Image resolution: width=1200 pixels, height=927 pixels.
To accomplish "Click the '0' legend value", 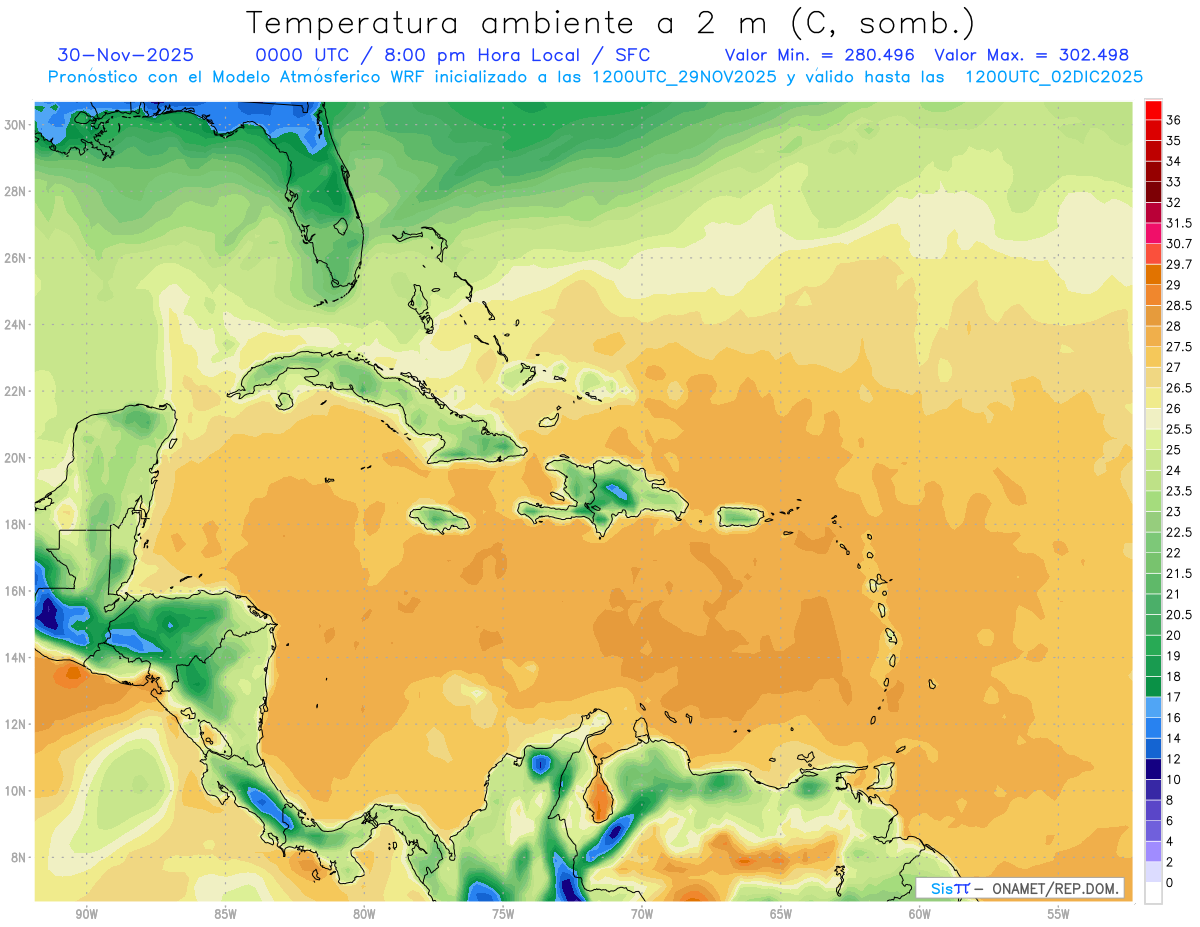I will point(1171,883).
